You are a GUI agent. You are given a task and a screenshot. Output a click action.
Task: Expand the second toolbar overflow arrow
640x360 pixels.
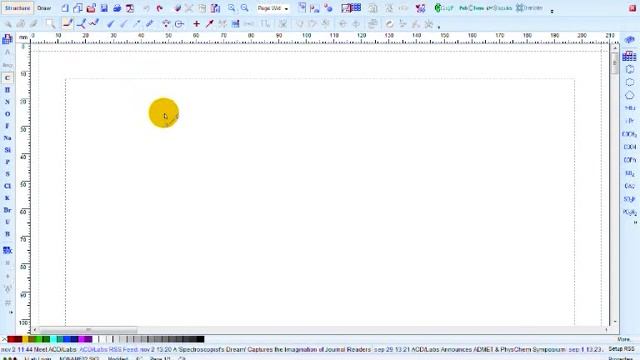(439, 27)
